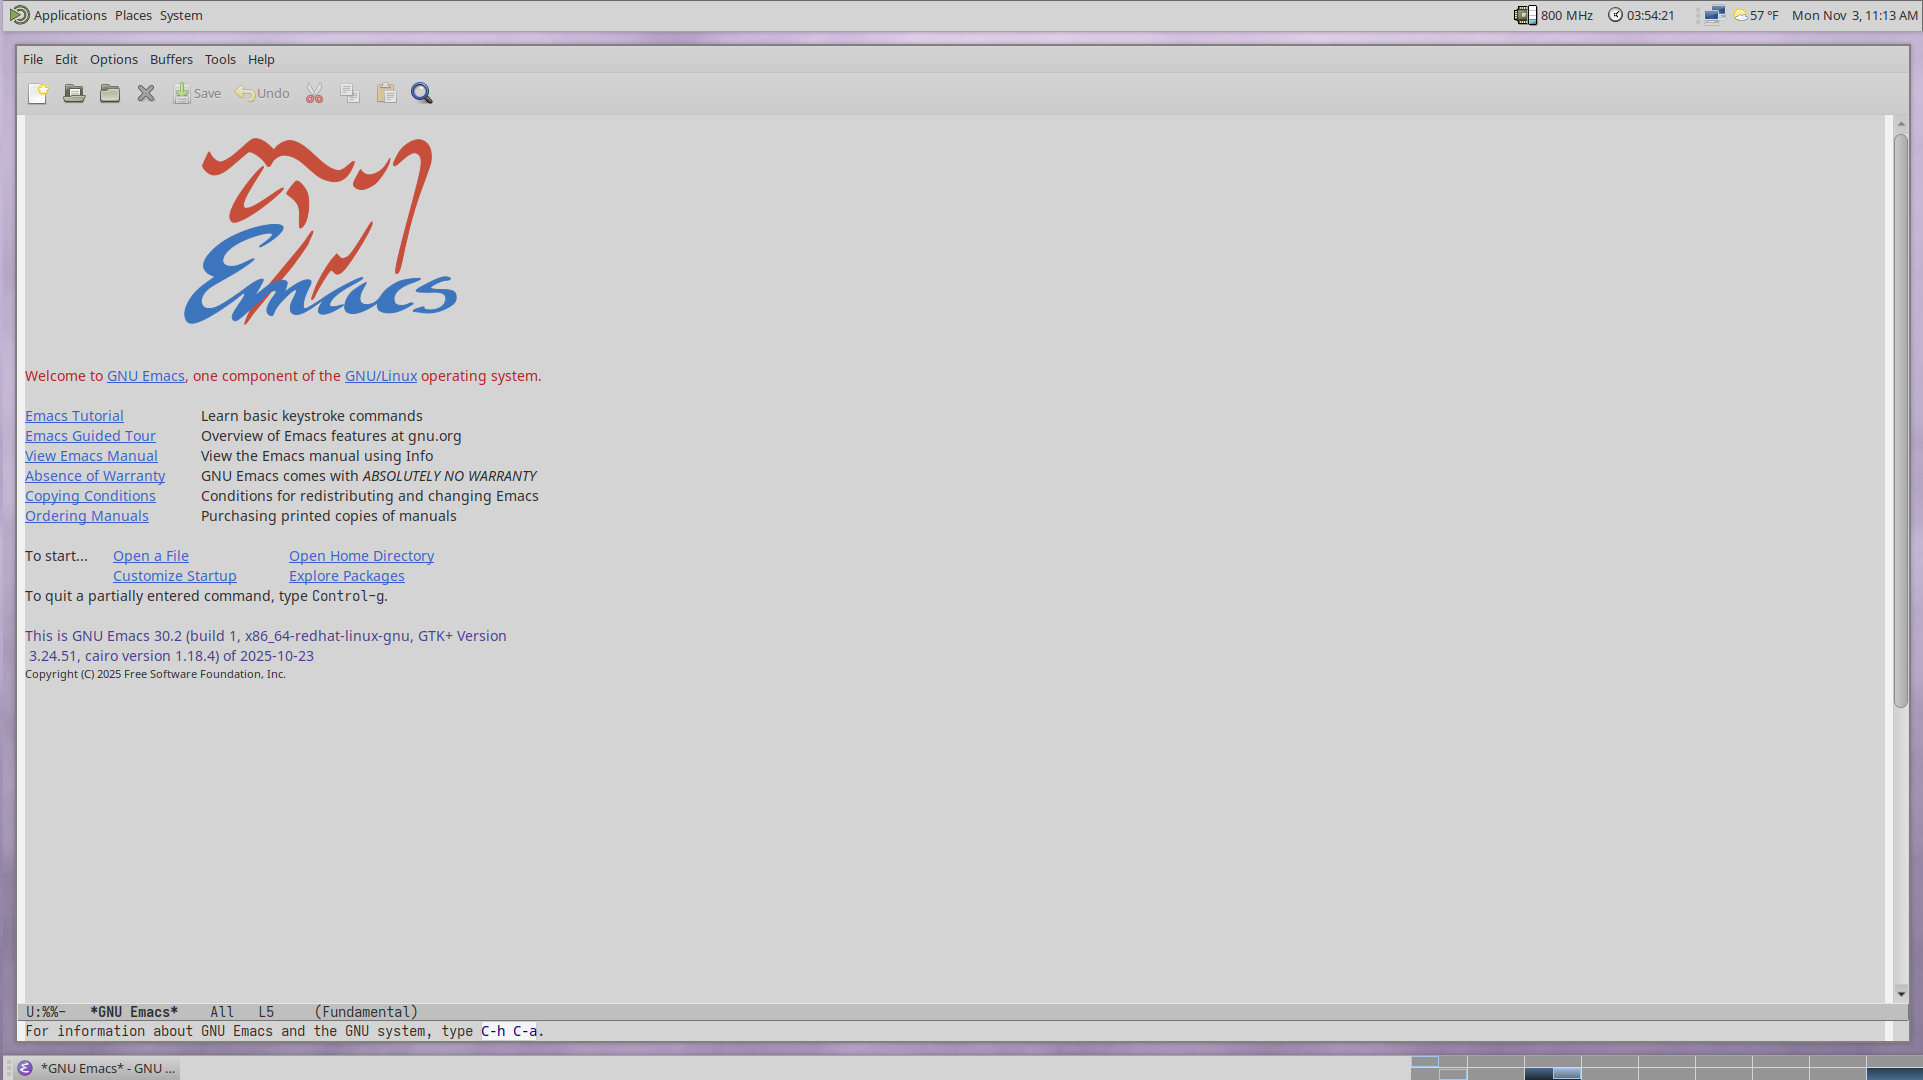This screenshot has width=1923, height=1080.
Task: Click the Open File toolbar icon
Action: [x=74, y=93]
